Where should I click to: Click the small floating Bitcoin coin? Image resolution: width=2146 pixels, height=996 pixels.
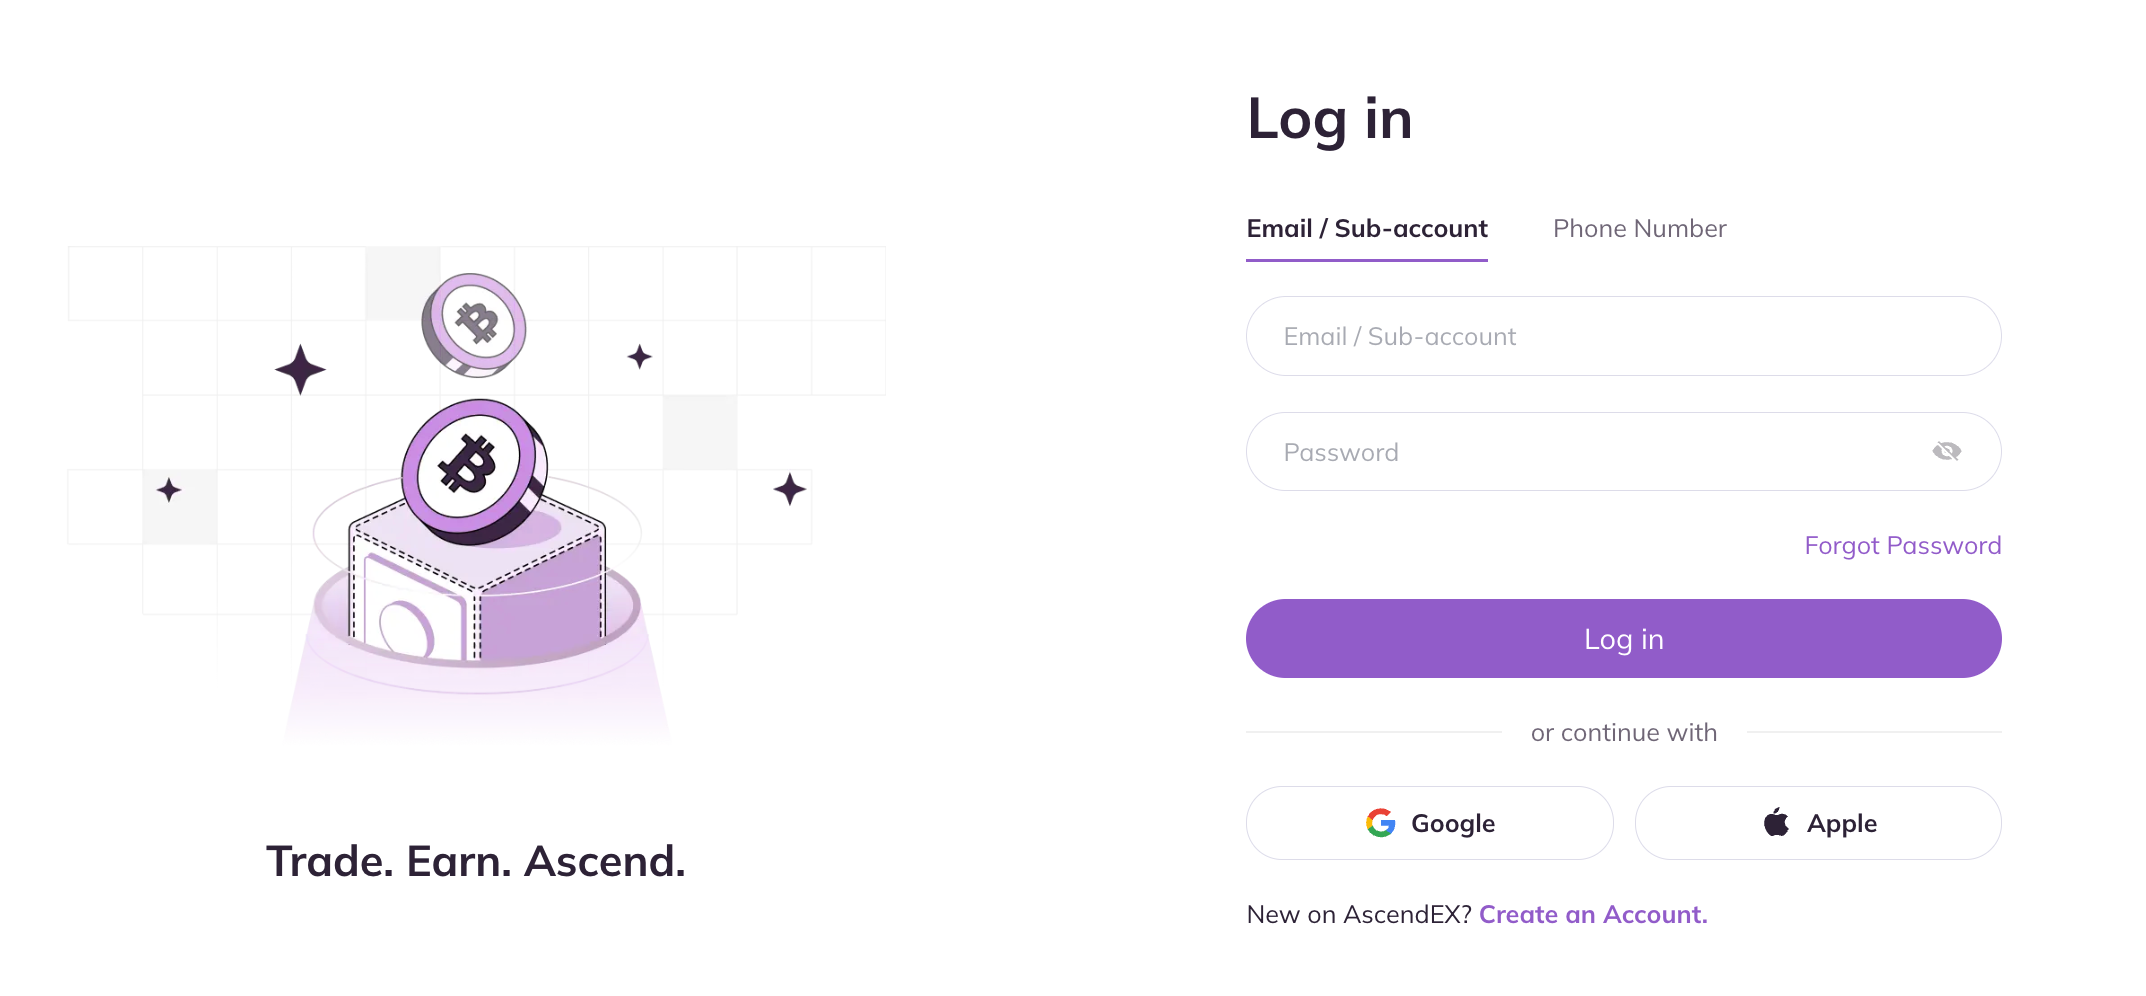[x=474, y=325]
